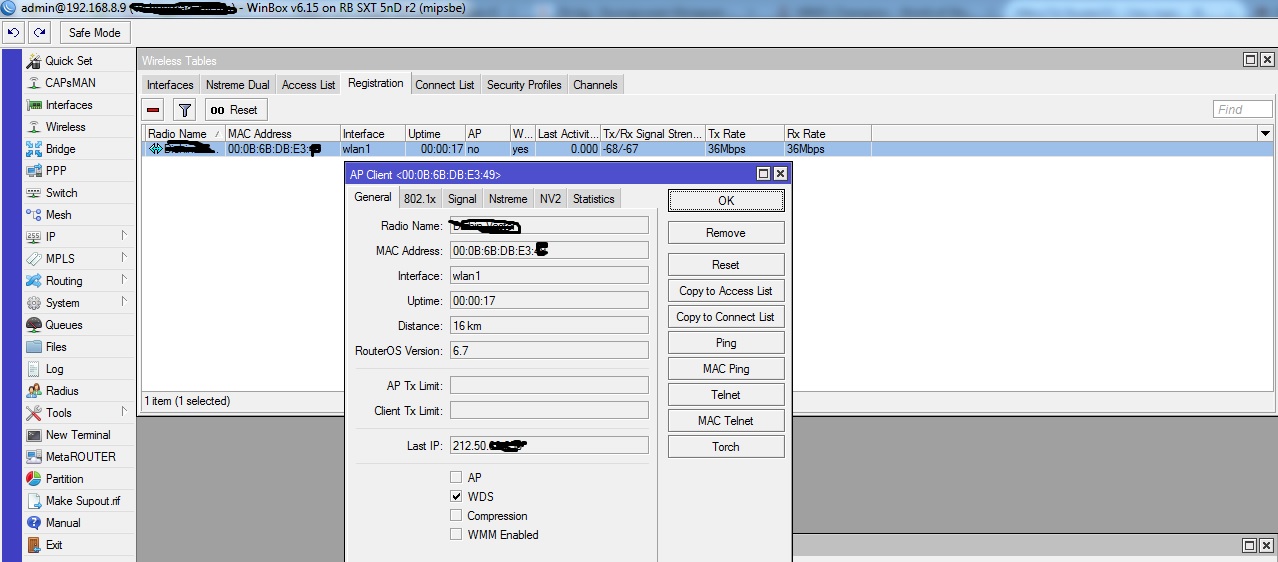Viewport: 1278px width, 562px height.
Task: Click the Undo arrow icon
Action: tap(13, 33)
